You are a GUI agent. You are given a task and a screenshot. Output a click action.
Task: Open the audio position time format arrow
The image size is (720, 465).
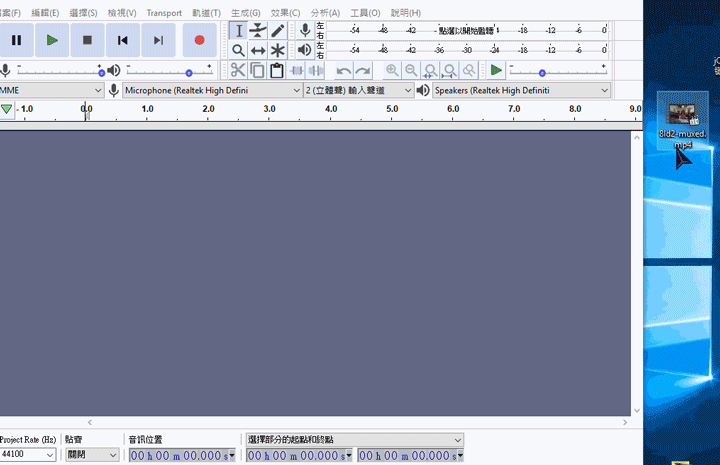[x=232, y=455]
